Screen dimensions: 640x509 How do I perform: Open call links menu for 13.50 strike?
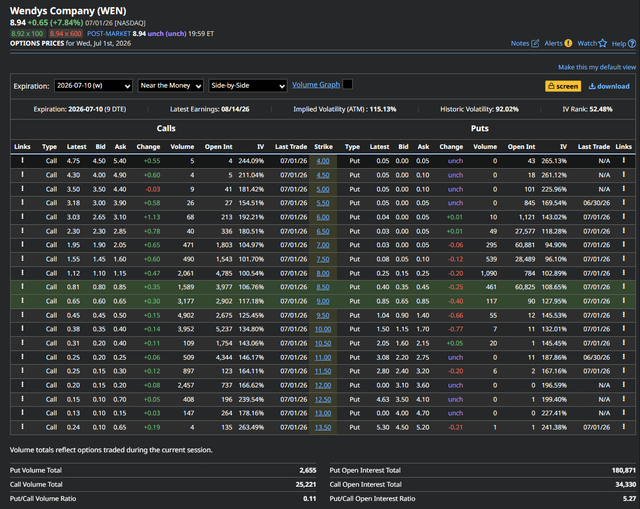pyautogui.click(x=22, y=427)
